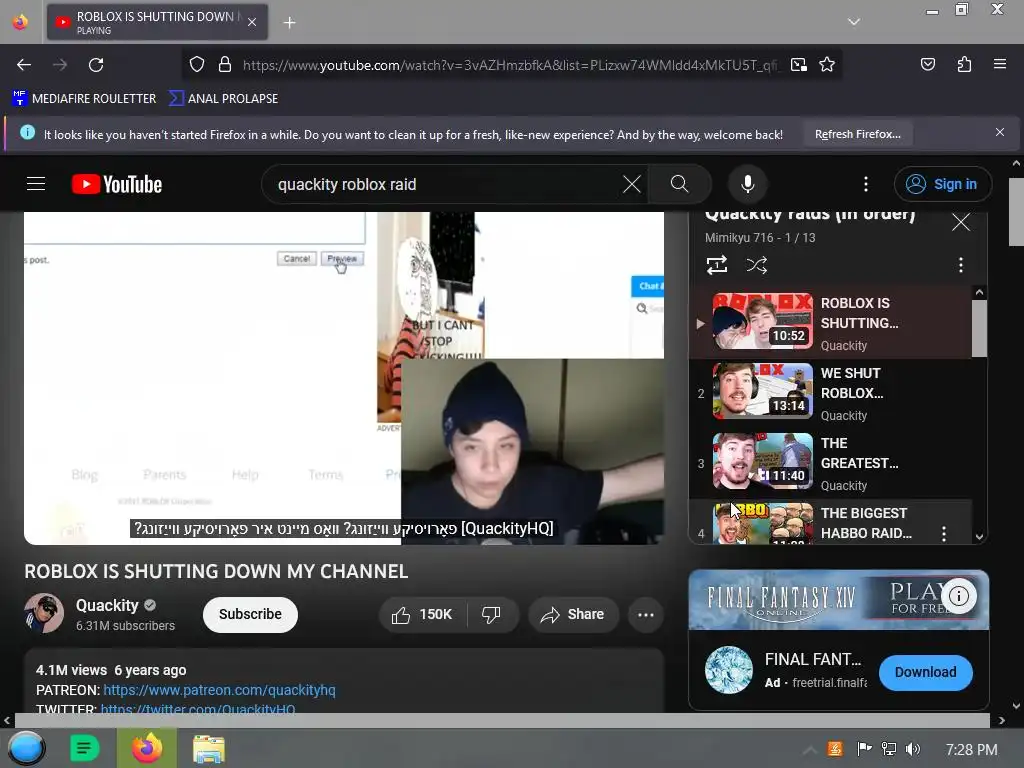Share the video
1024x768 pixels.
click(x=573, y=615)
